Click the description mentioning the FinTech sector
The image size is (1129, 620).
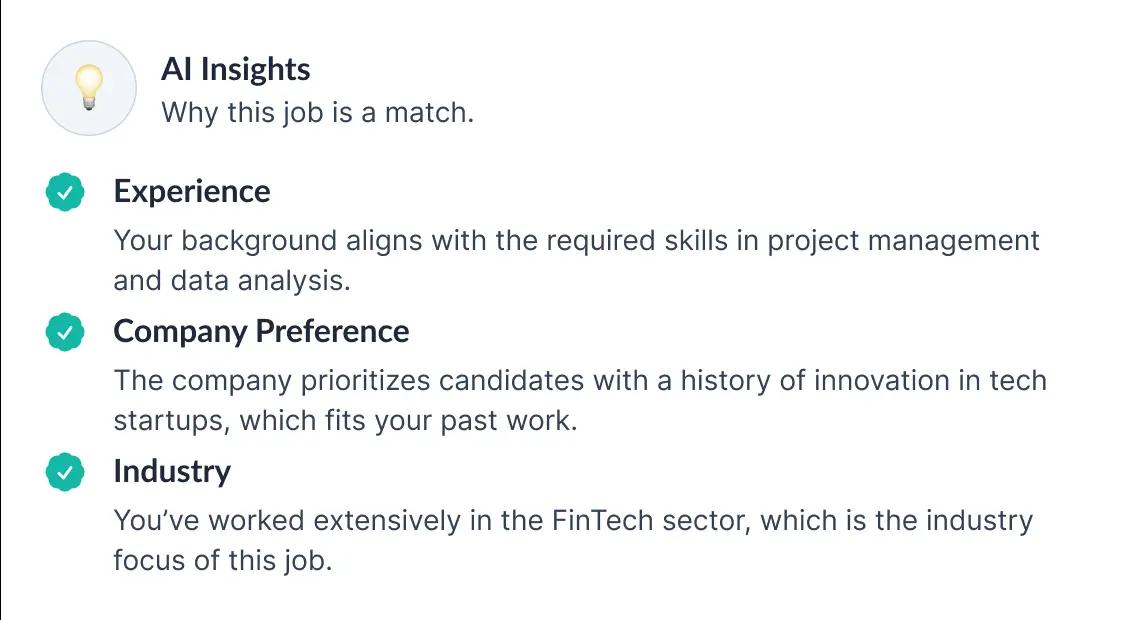pos(572,540)
